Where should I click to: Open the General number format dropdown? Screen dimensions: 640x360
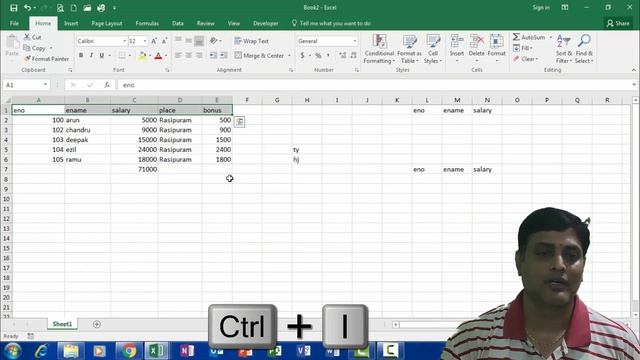coord(354,41)
